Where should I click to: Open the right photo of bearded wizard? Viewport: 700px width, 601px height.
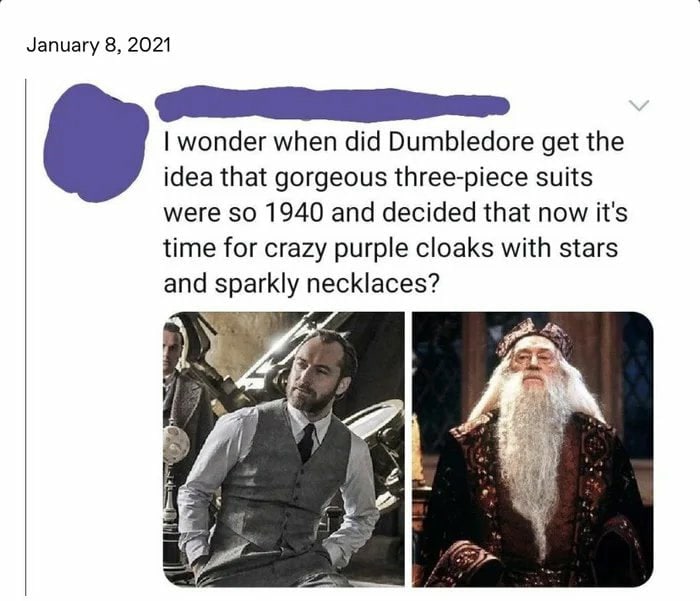(533, 449)
